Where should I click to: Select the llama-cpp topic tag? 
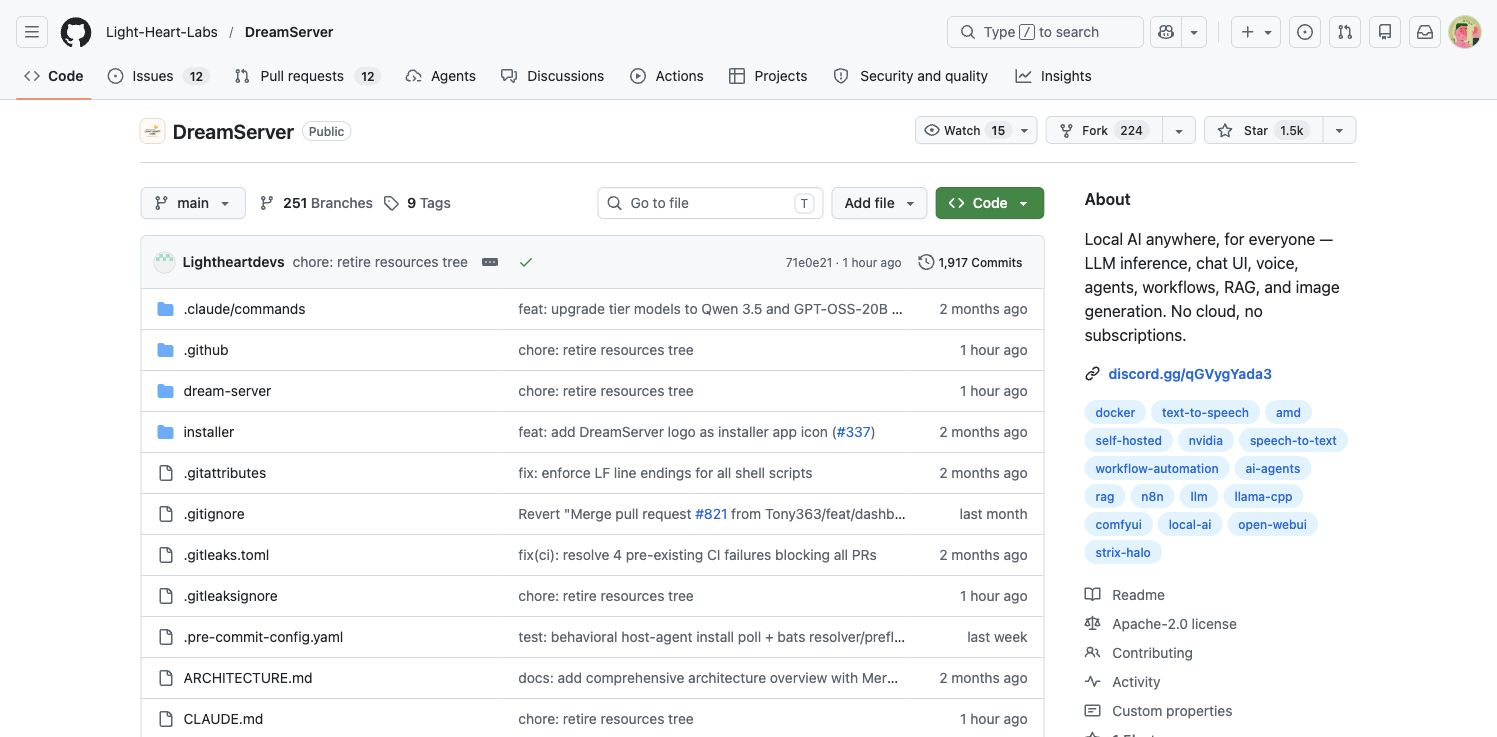click(x=1262, y=496)
